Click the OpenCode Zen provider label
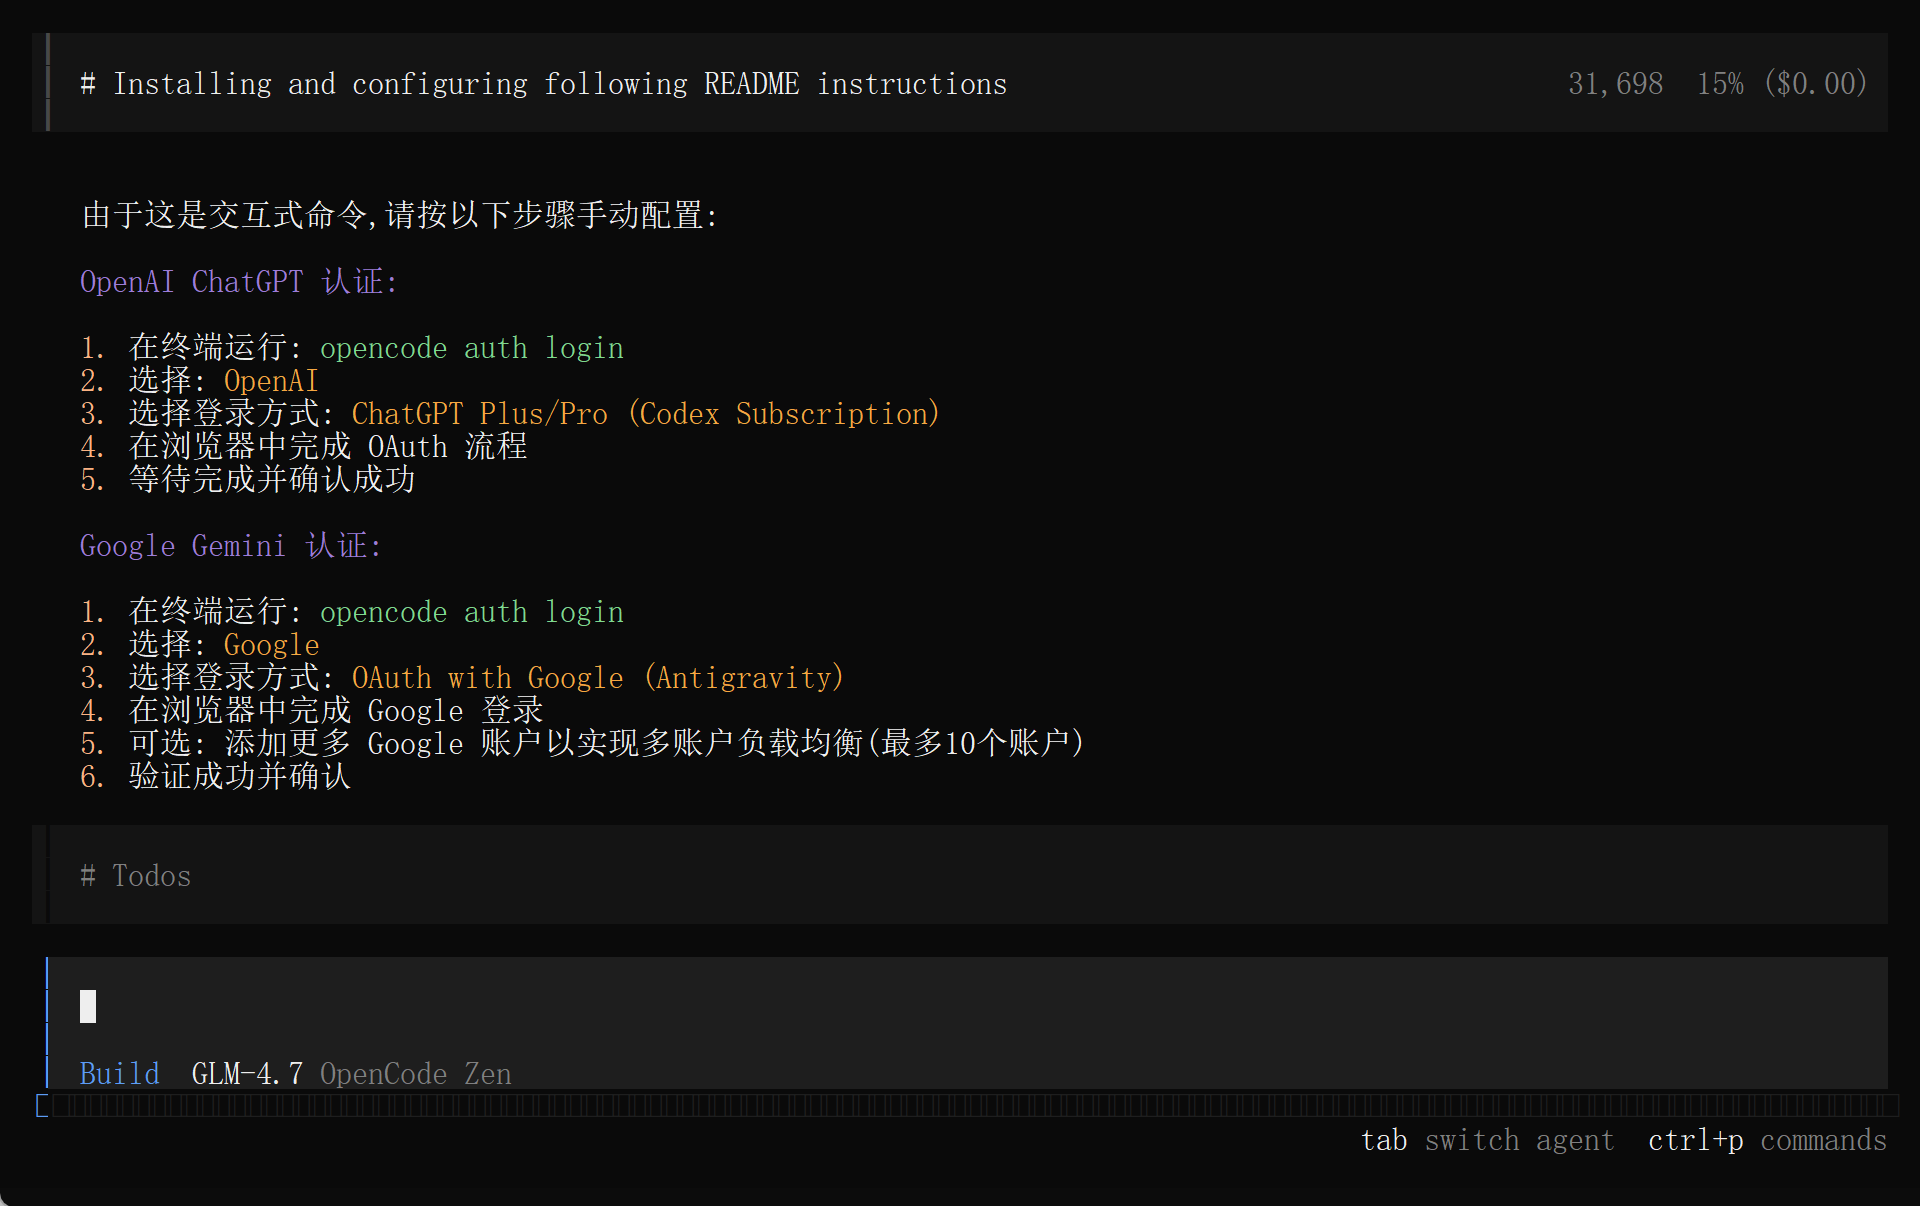This screenshot has height=1206, width=1920. [x=415, y=1074]
